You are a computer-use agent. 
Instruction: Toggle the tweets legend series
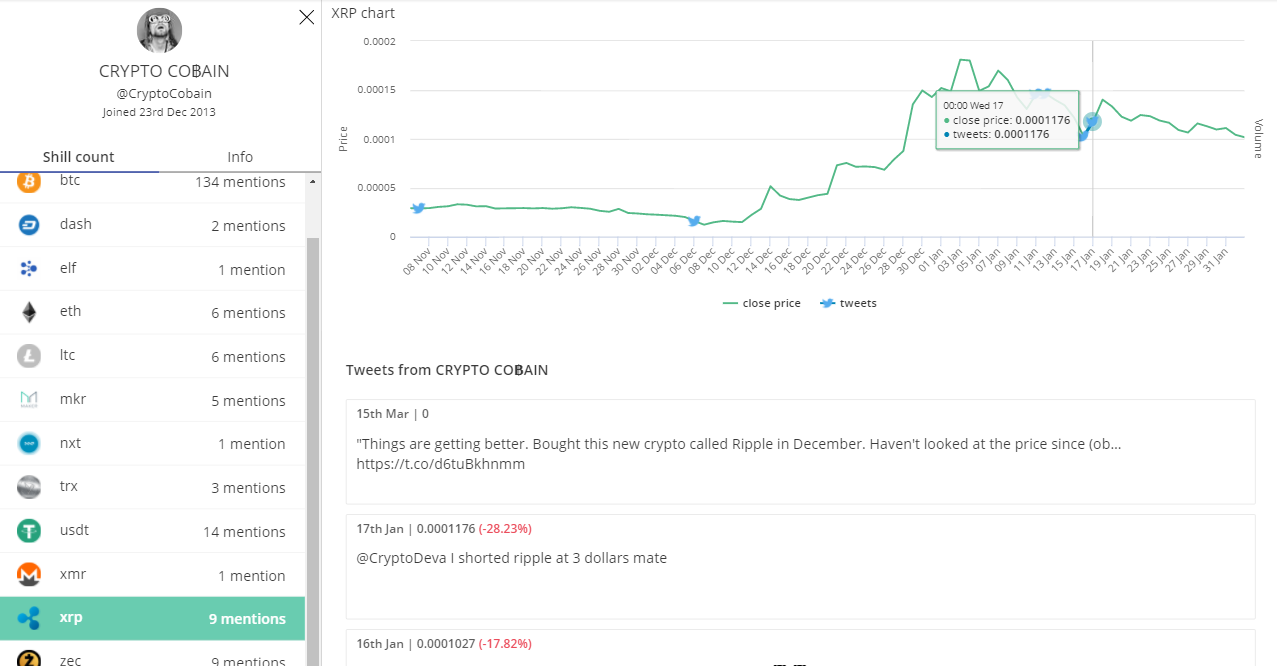848,303
